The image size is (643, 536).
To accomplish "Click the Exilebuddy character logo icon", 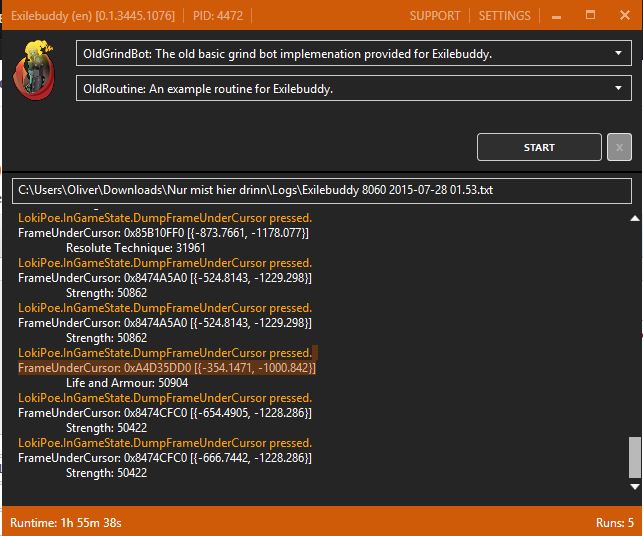I will click(x=34, y=70).
